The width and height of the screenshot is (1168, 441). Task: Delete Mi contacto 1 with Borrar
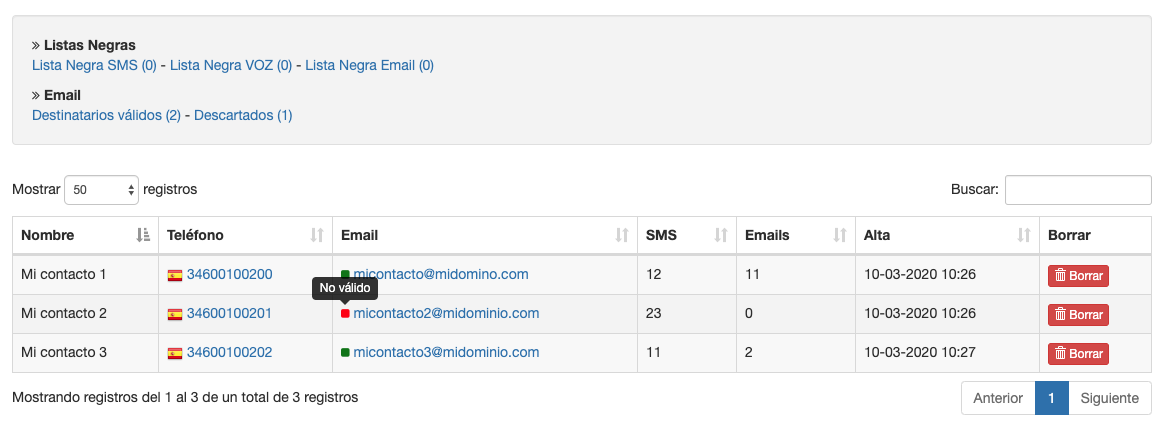click(x=1078, y=275)
